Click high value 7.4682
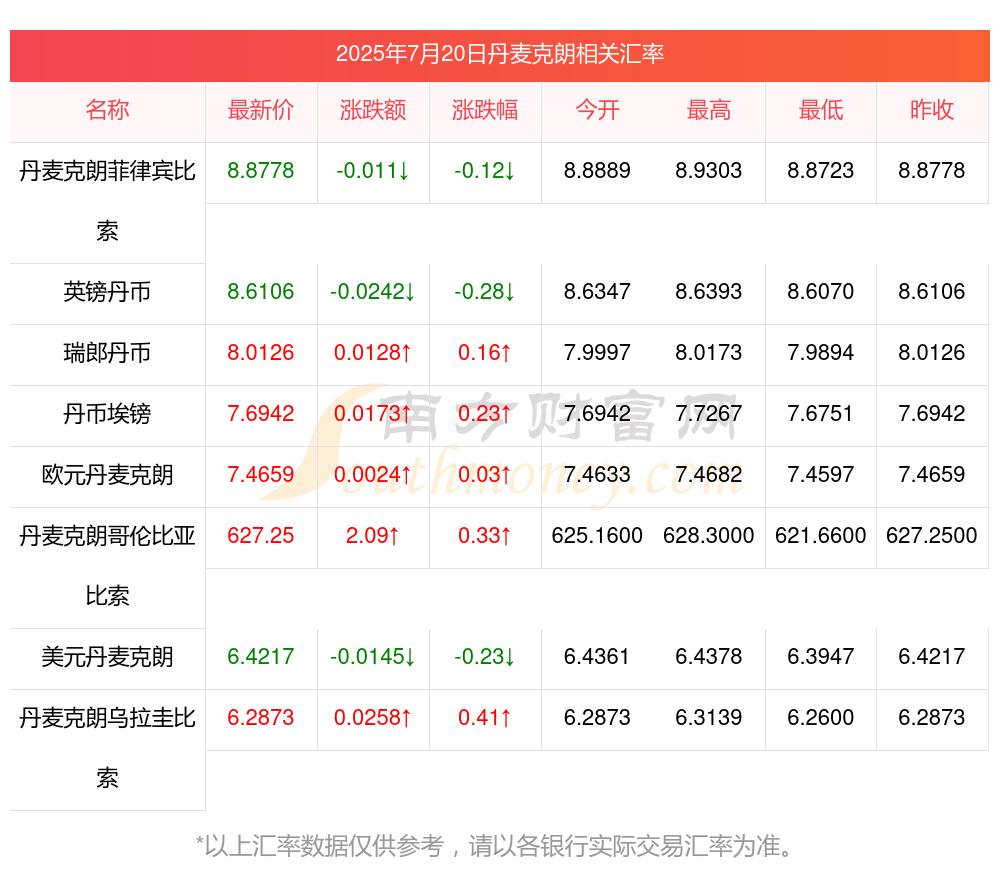This screenshot has width=1000, height=877. 709,475
